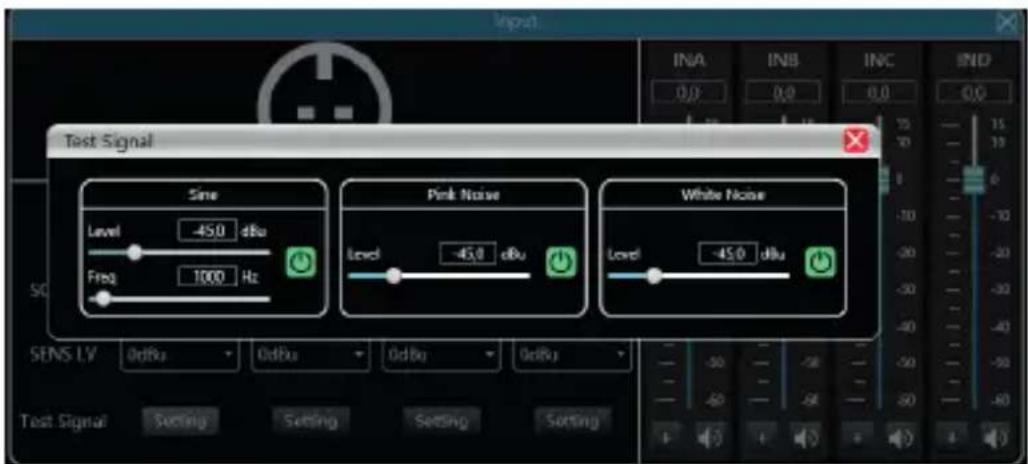Open the third SENS LV 0dBu dropdown
Image resolution: width=1028 pixels, height=464 pixels.
click(x=441, y=355)
